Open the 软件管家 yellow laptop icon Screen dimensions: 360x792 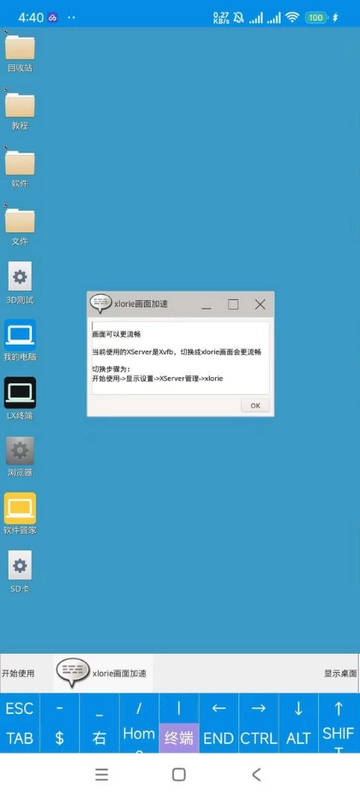(20, 508)
